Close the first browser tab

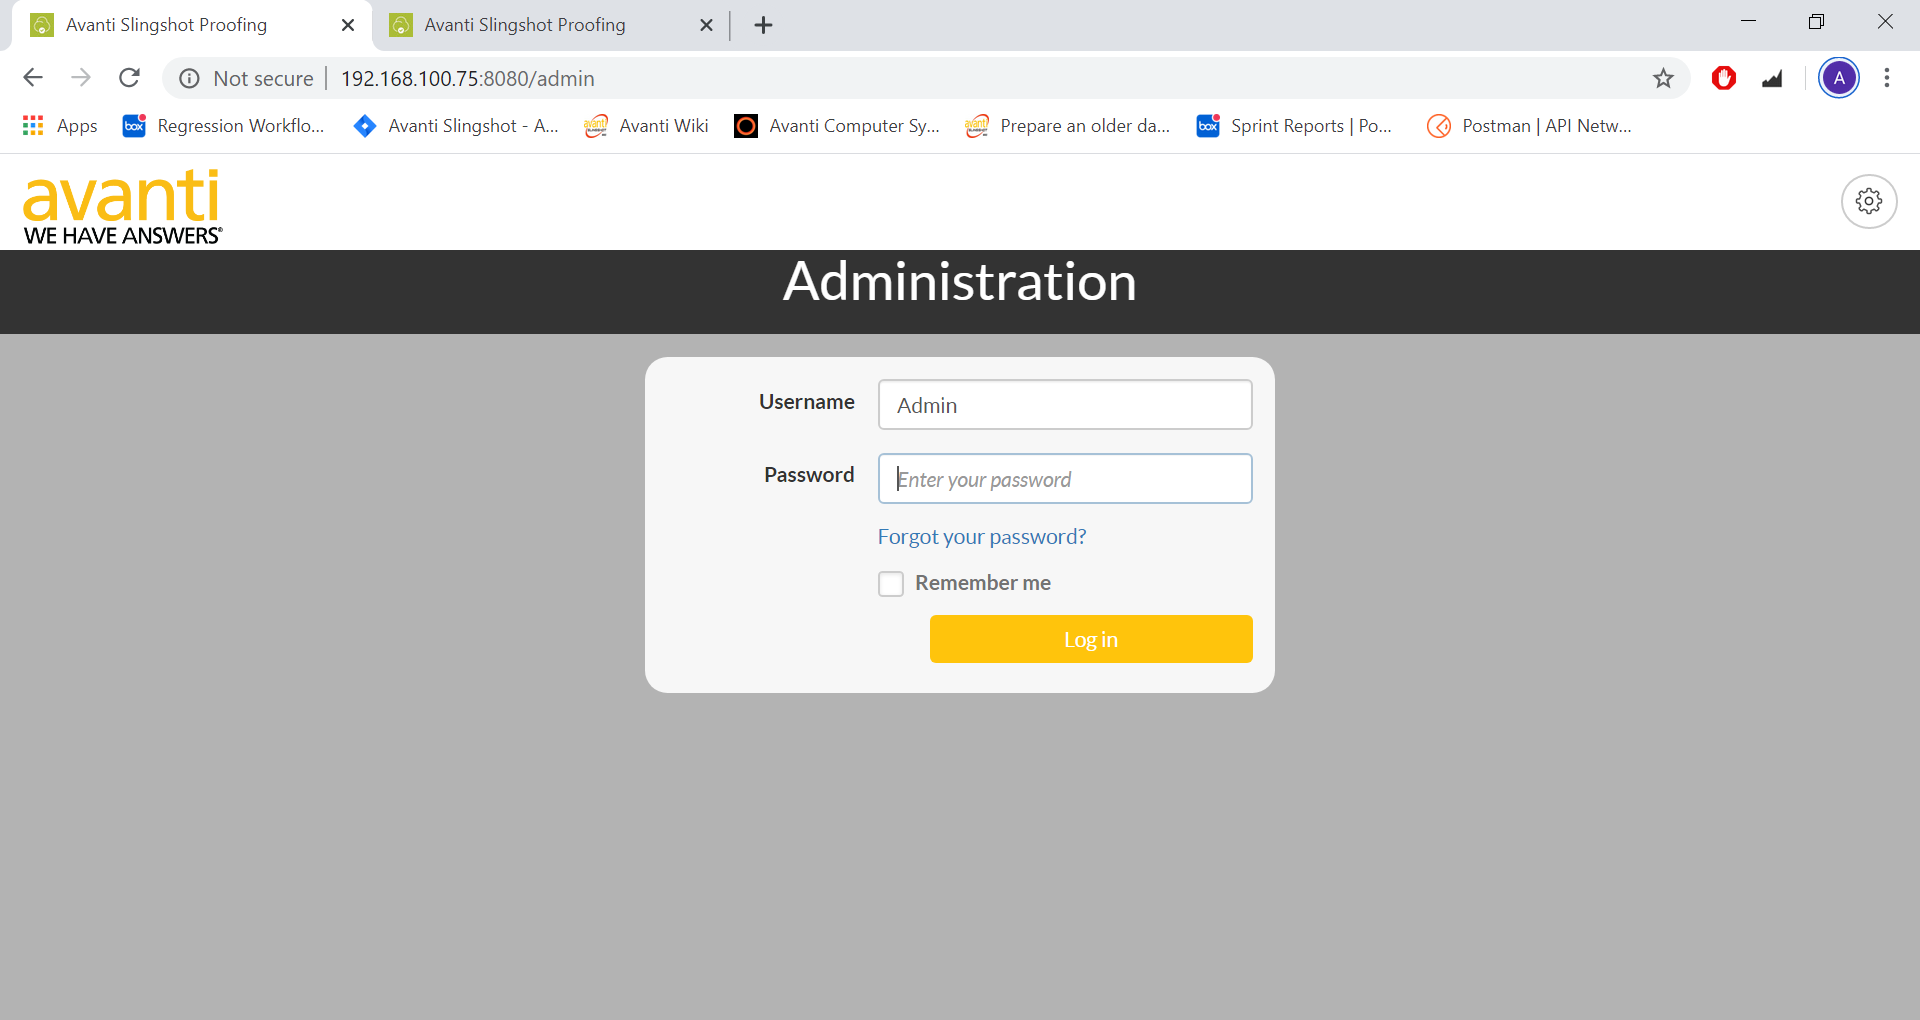click(x=348, y=25)
